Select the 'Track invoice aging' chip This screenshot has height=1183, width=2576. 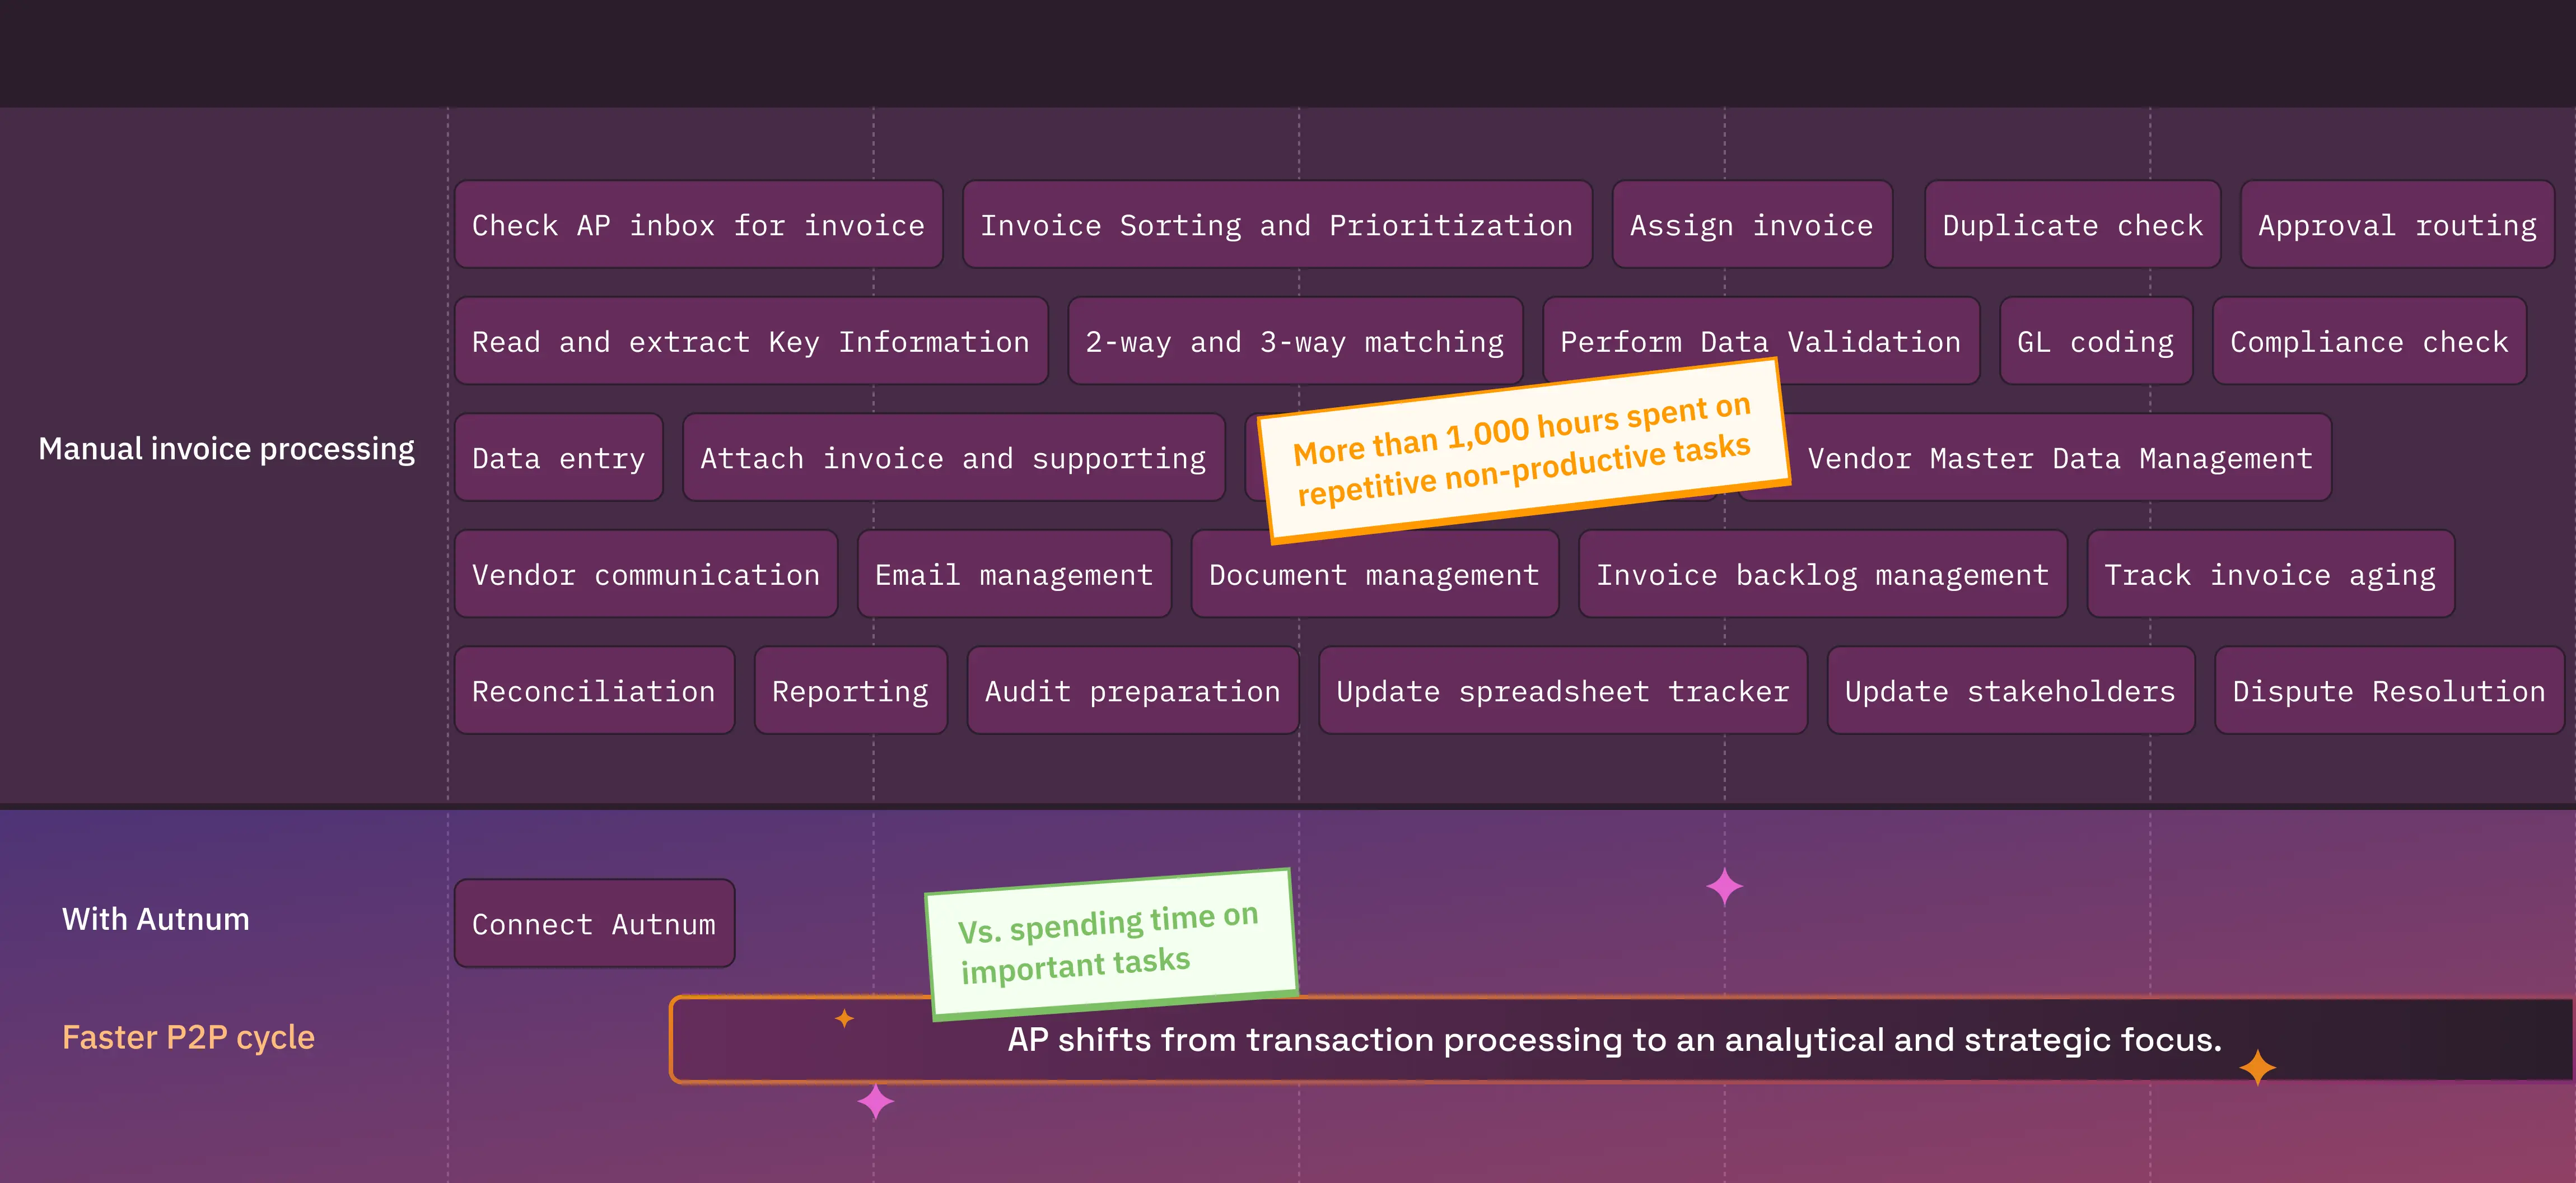click(x=2271, y=574)
